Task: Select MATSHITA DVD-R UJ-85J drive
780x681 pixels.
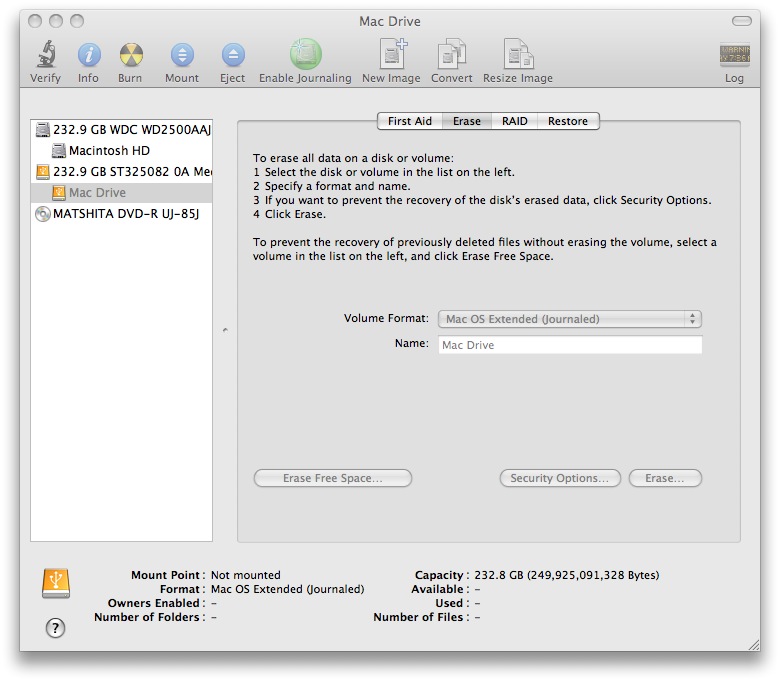Action: click(x=121, y=214)
